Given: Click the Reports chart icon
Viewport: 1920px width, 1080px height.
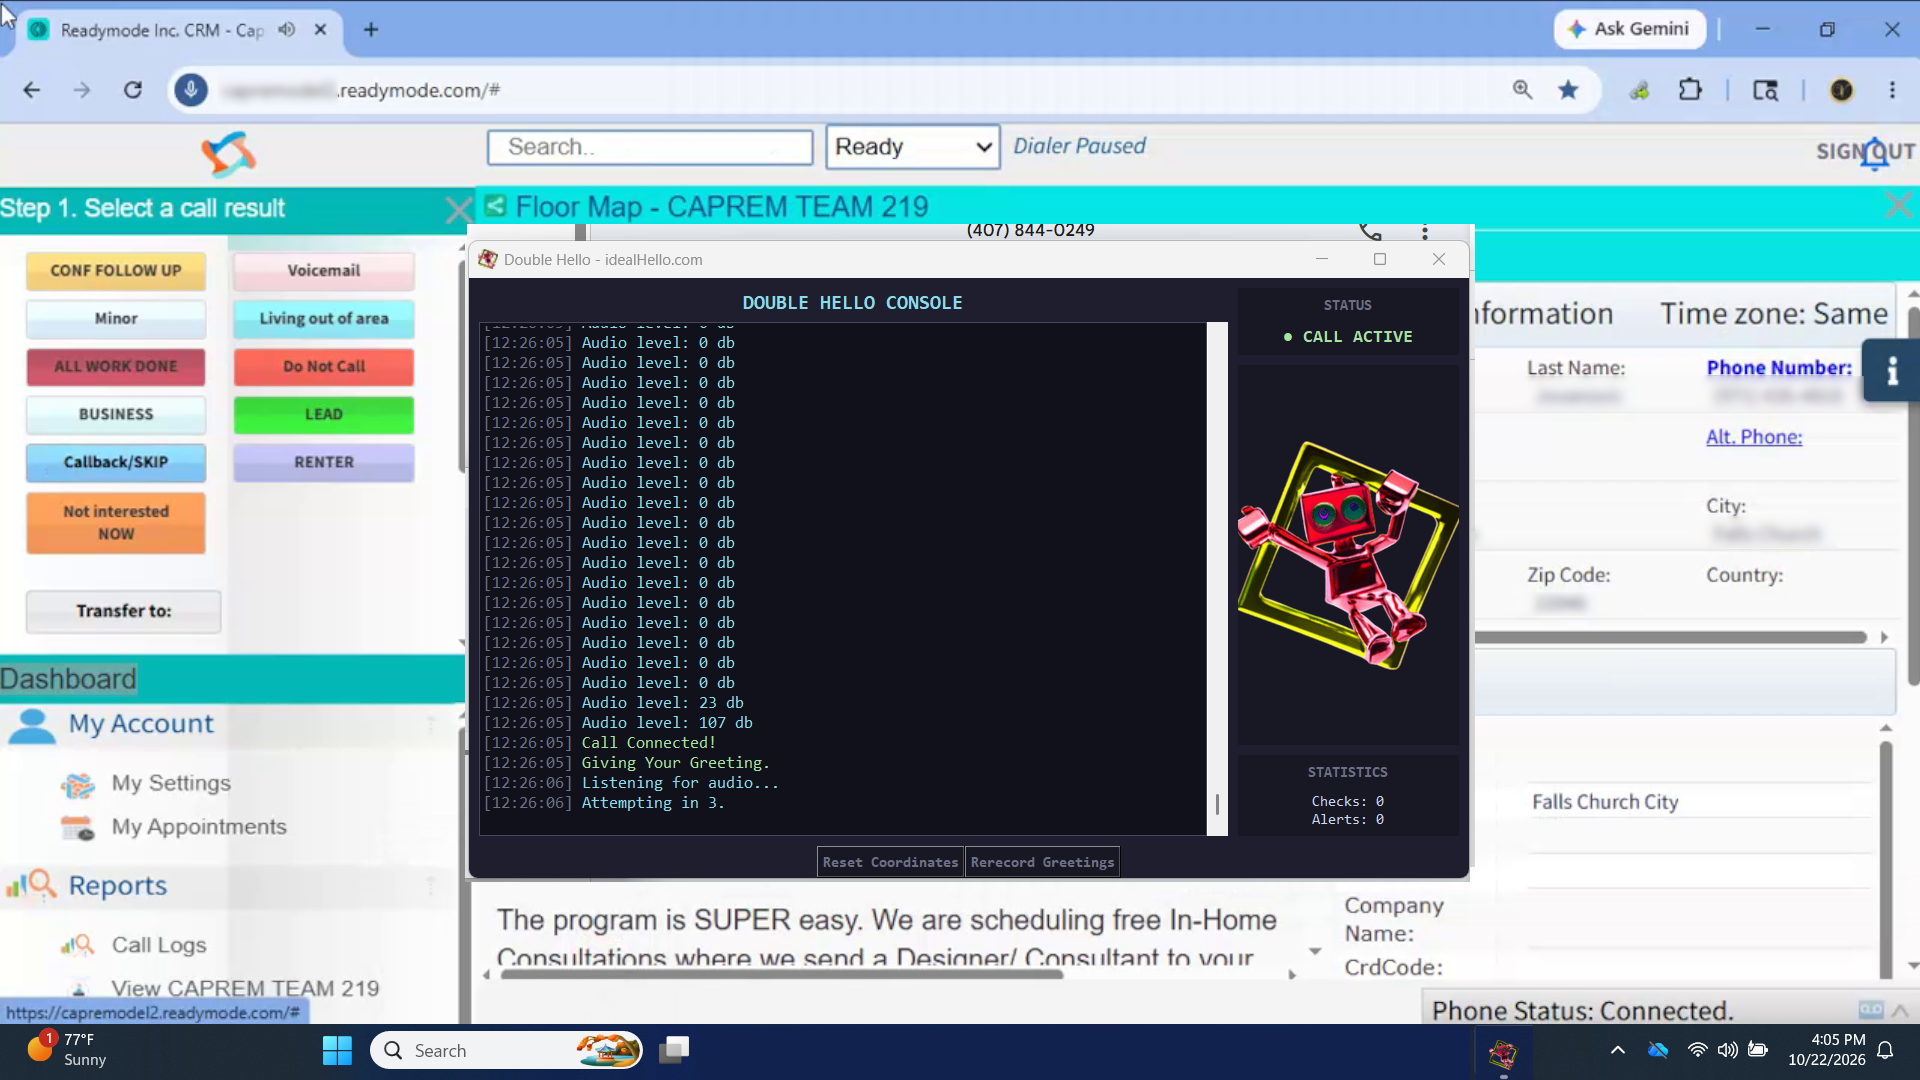Looking at the screenshot, I should 31,885.
